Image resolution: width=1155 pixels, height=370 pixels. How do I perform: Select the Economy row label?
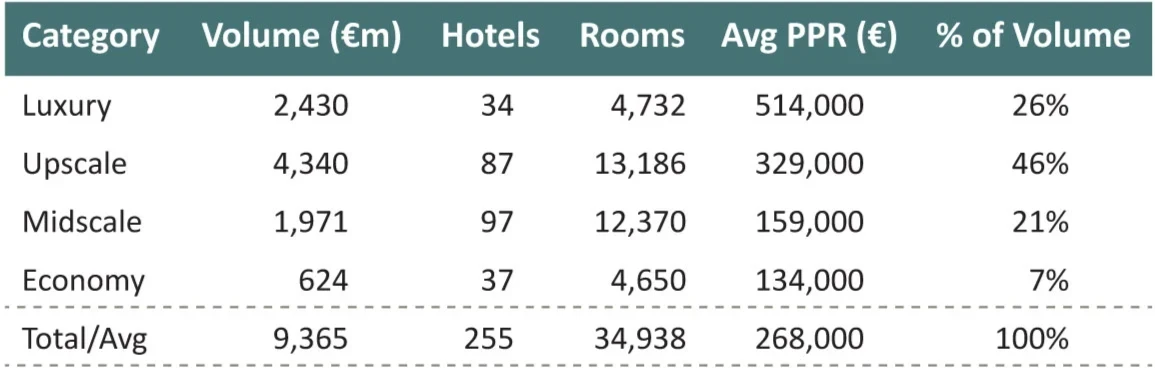[x=83, y=281]
